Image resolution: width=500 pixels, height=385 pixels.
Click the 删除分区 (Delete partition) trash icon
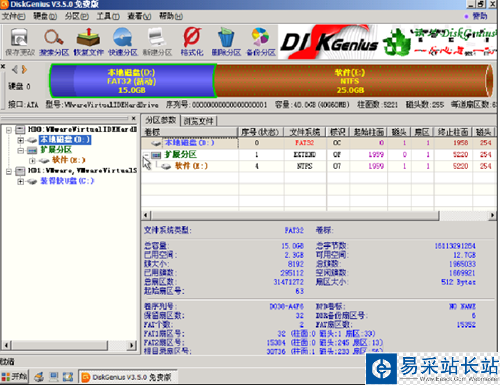(226, 41)
